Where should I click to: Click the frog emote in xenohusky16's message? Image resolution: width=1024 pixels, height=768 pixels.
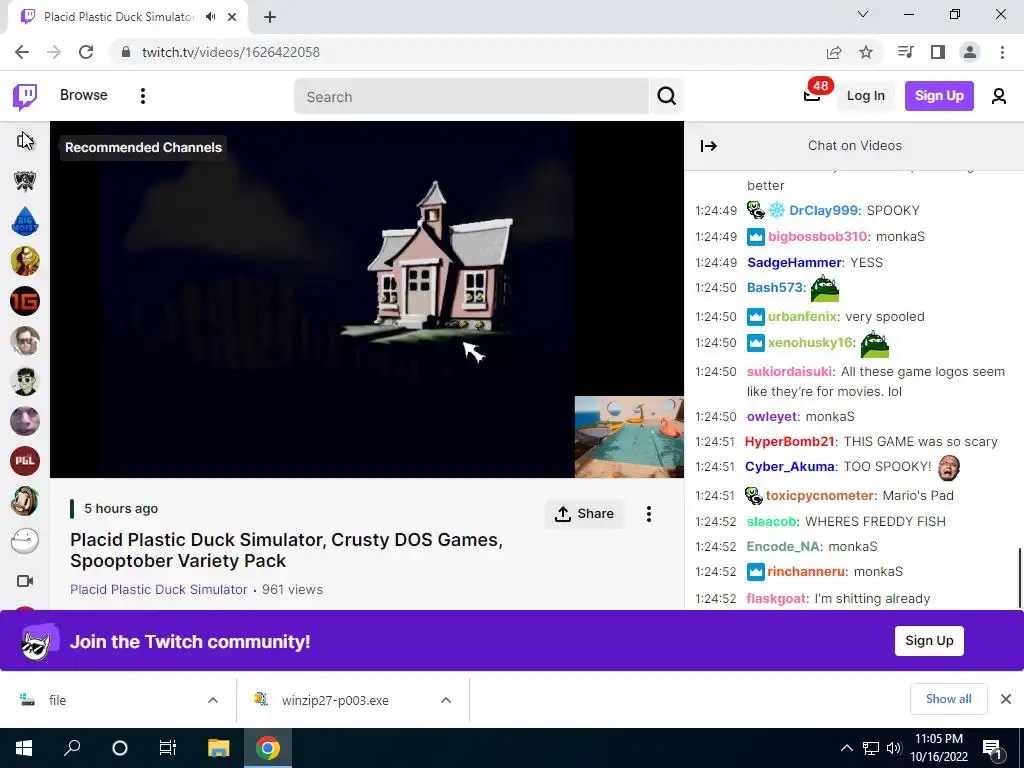pyautogui.click(x=874, y=344)
